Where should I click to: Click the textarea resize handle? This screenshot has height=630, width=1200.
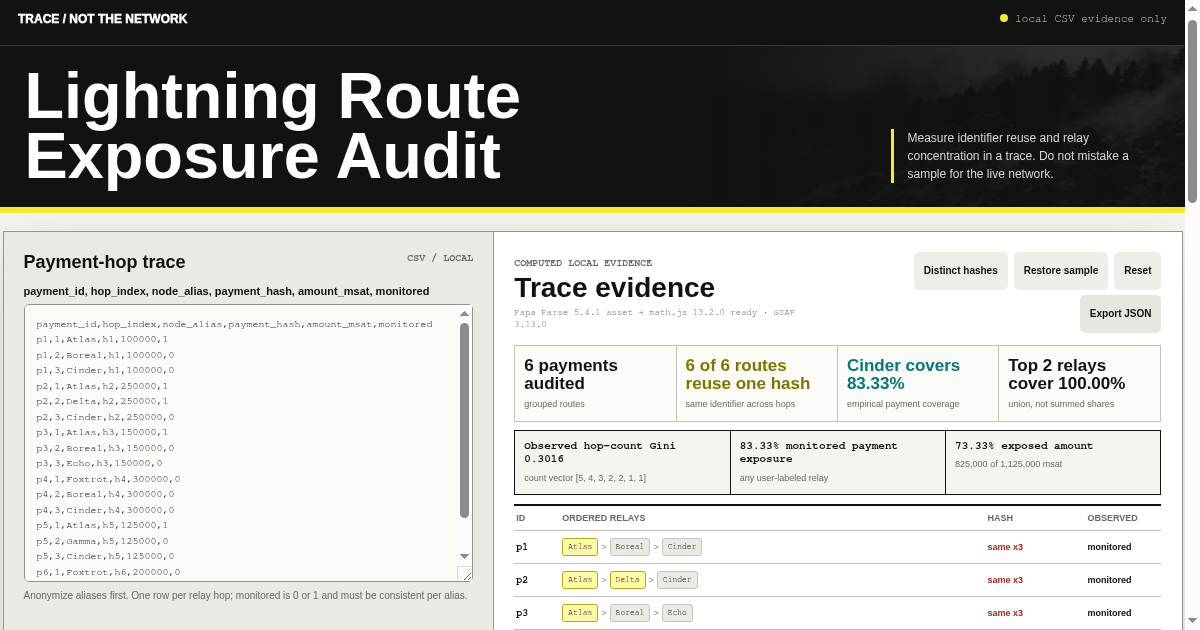(465, 574)
